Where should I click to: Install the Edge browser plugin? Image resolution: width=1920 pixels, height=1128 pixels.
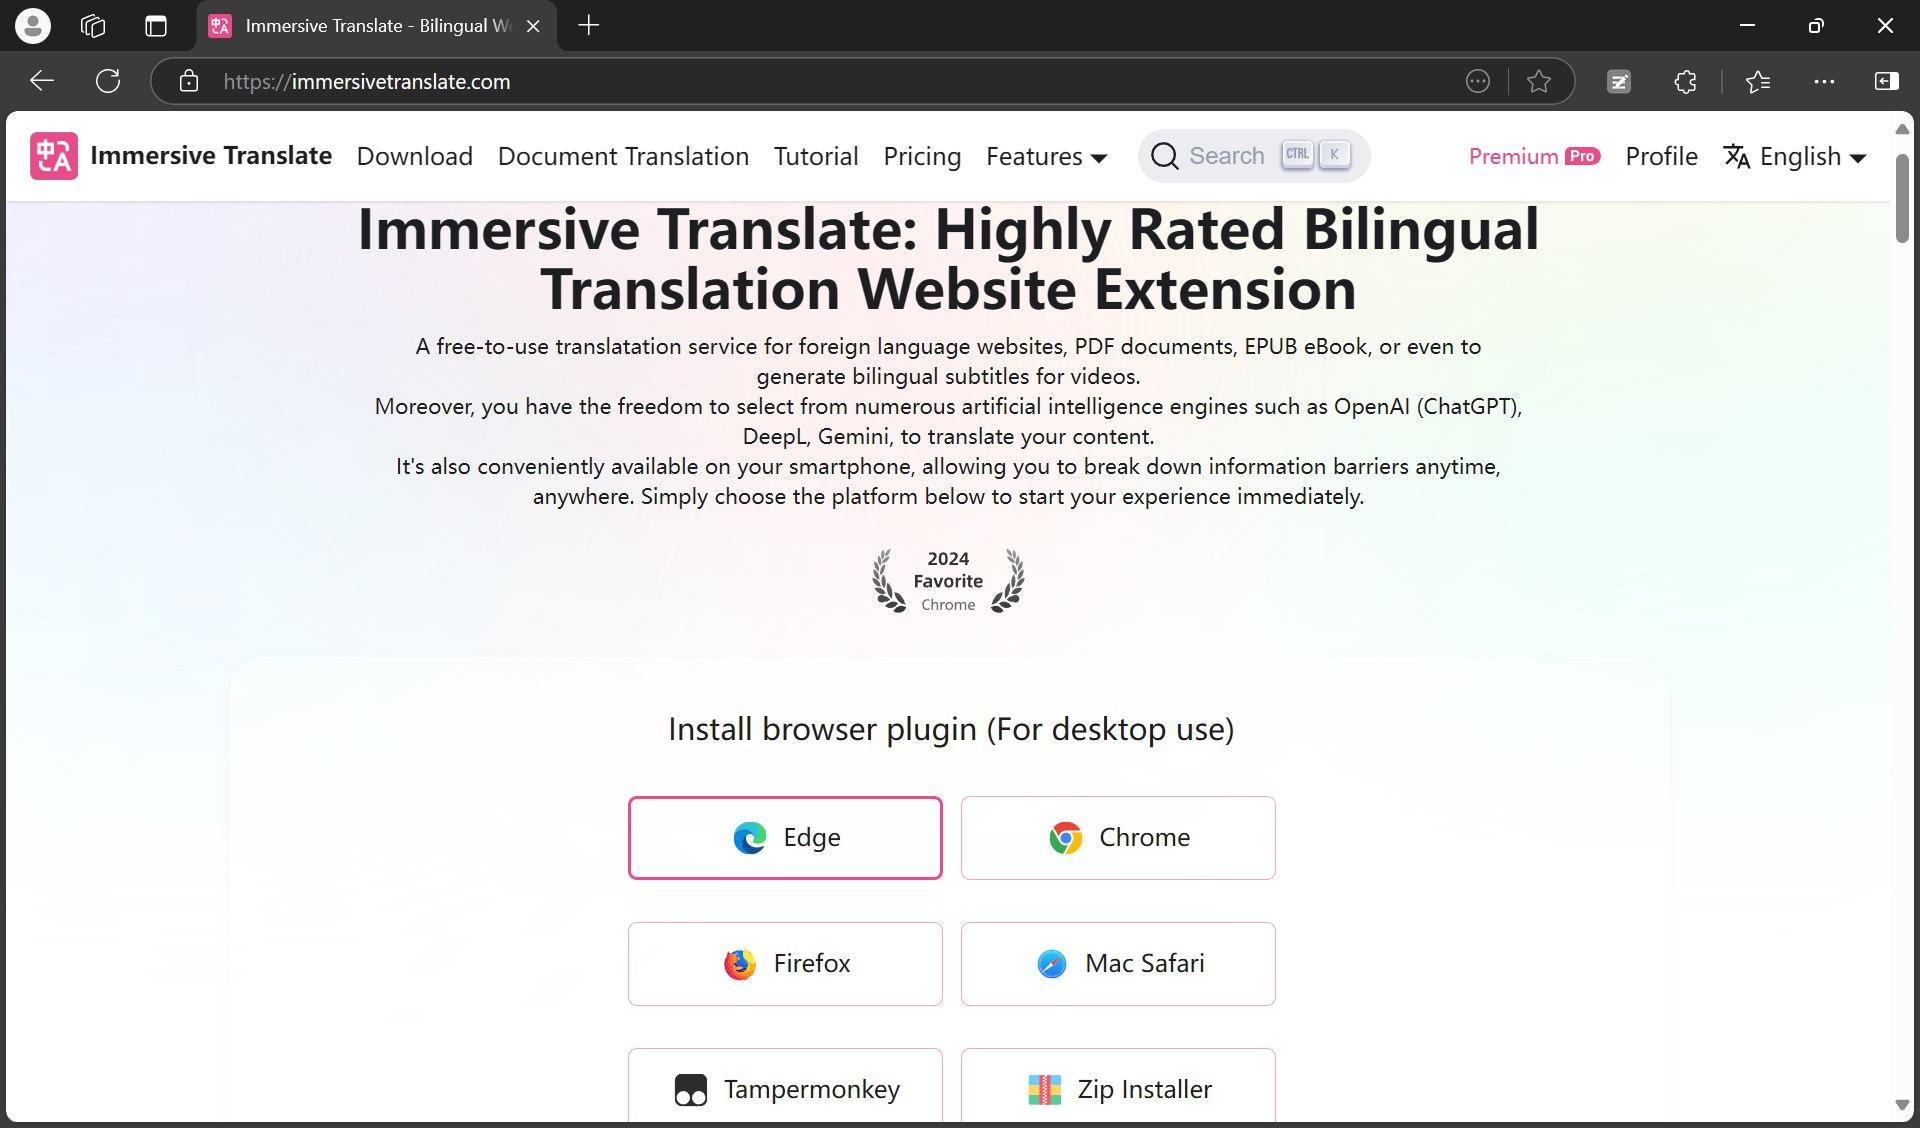785,838
